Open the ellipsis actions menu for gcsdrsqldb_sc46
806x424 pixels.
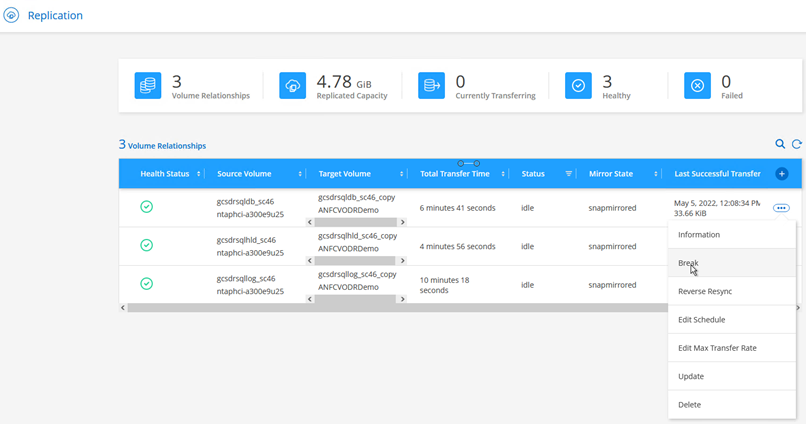[x=781, y=208]
